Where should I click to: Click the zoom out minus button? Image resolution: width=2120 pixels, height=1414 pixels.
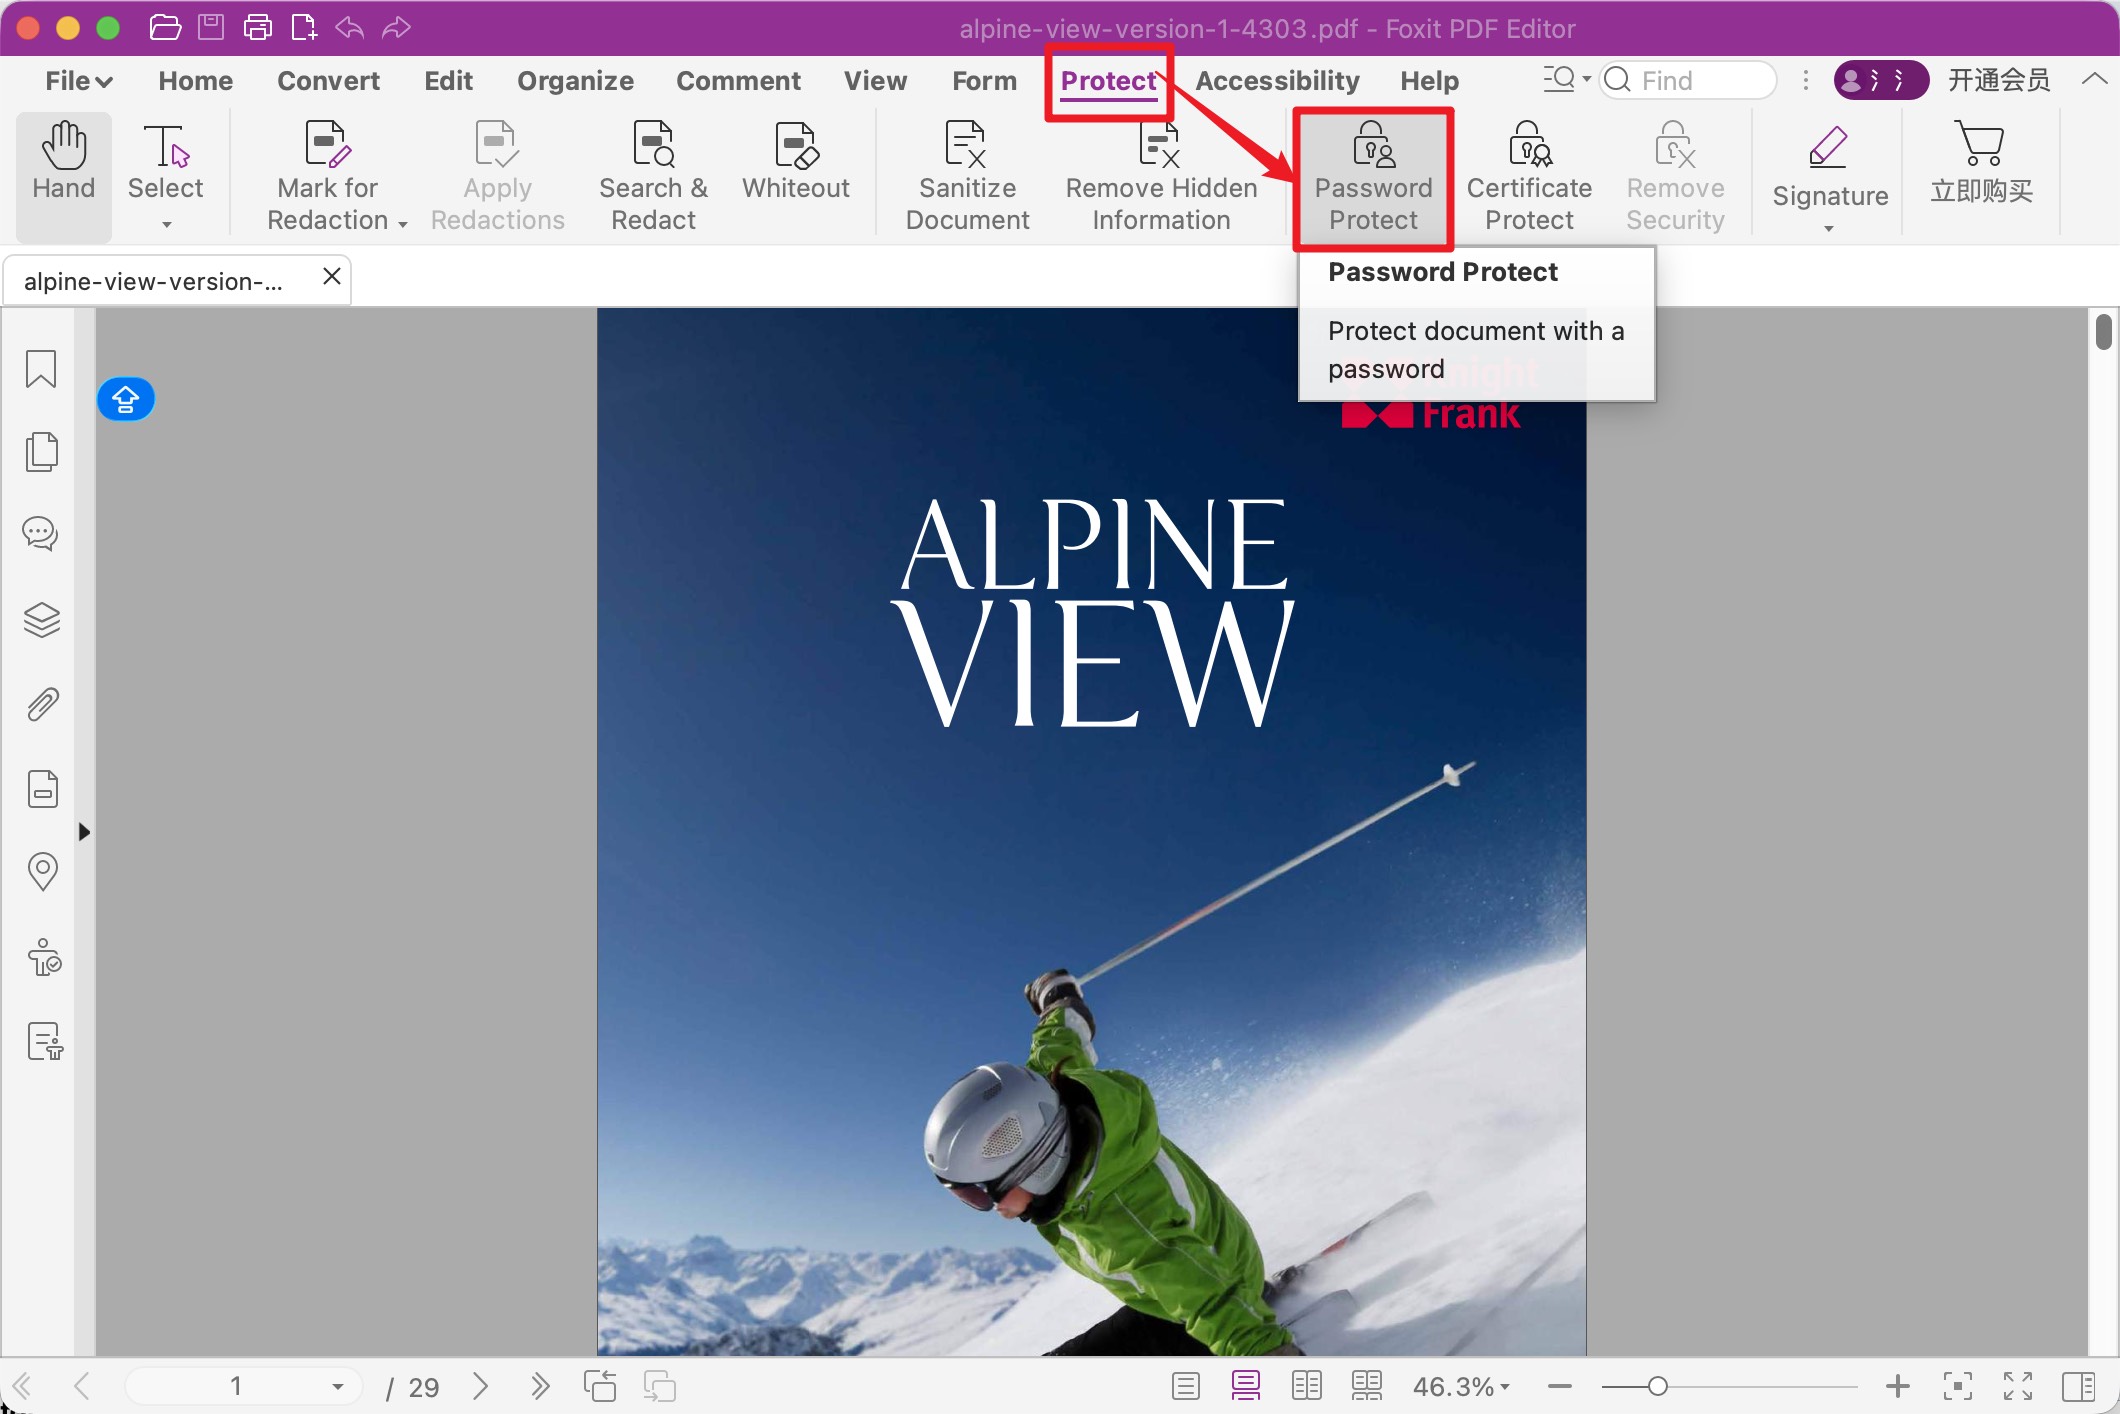[x=1560, y=1386]
